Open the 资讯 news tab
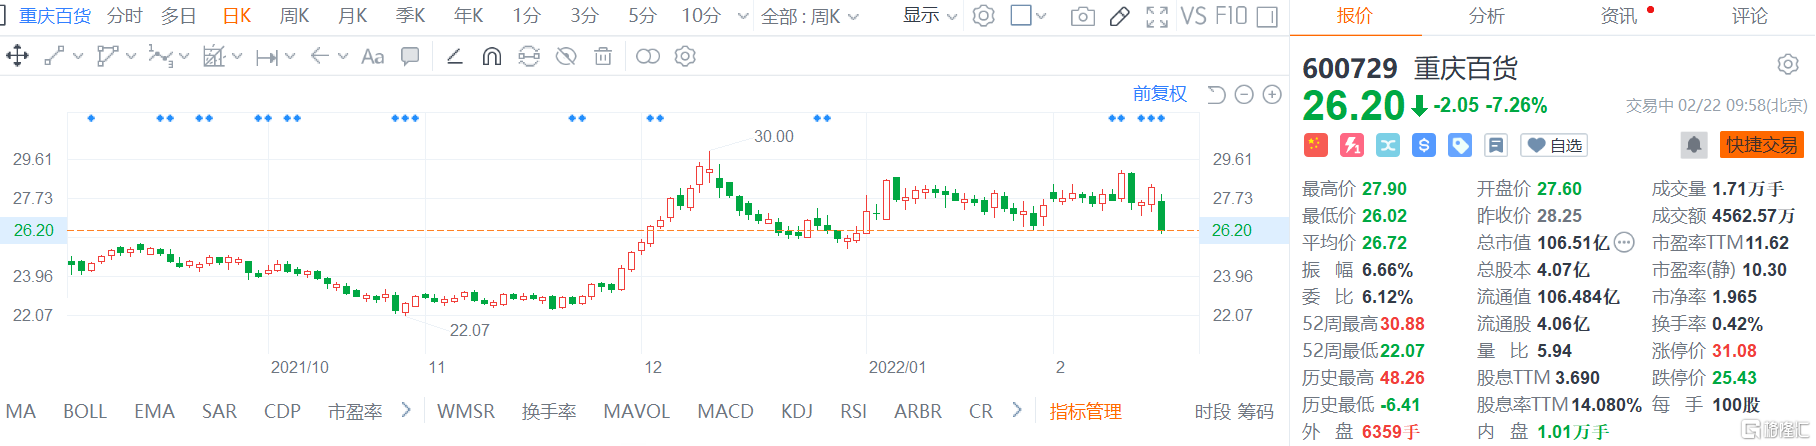Image resolution: width=1816 pixels, height=446 pixels. coord(1618,16)
